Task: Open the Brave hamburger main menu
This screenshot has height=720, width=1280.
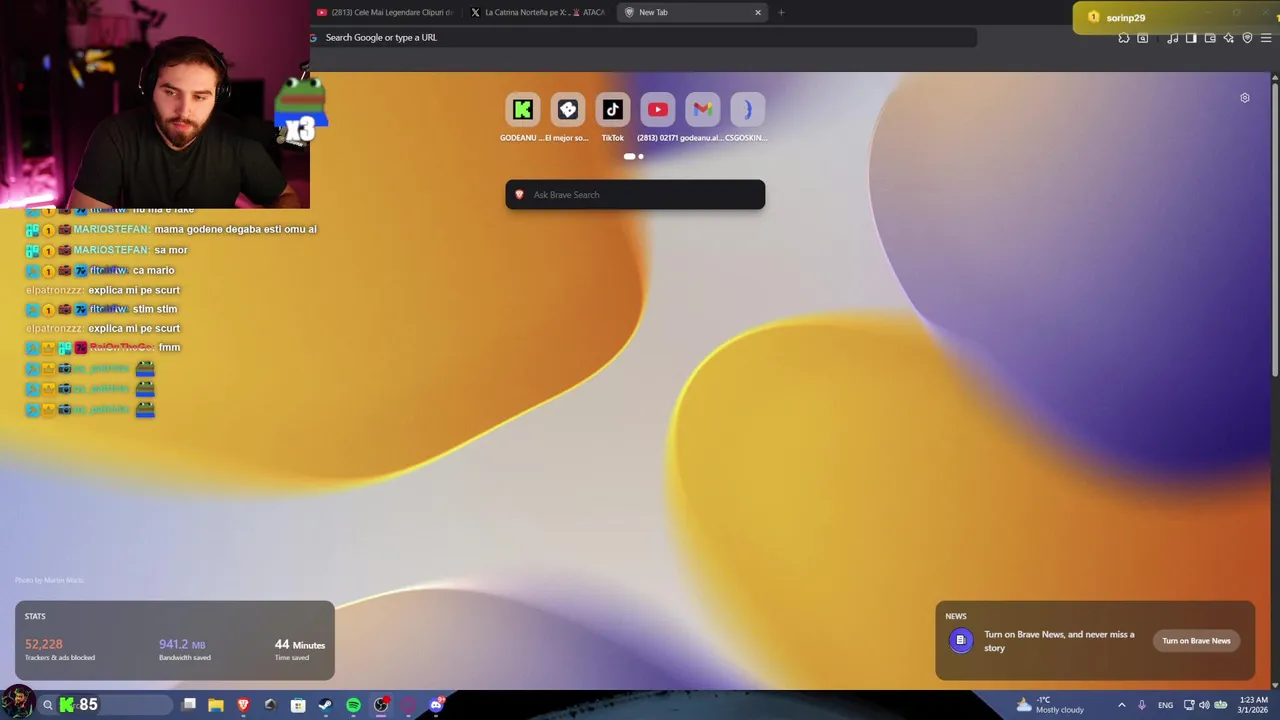Action: [1266, 38]
